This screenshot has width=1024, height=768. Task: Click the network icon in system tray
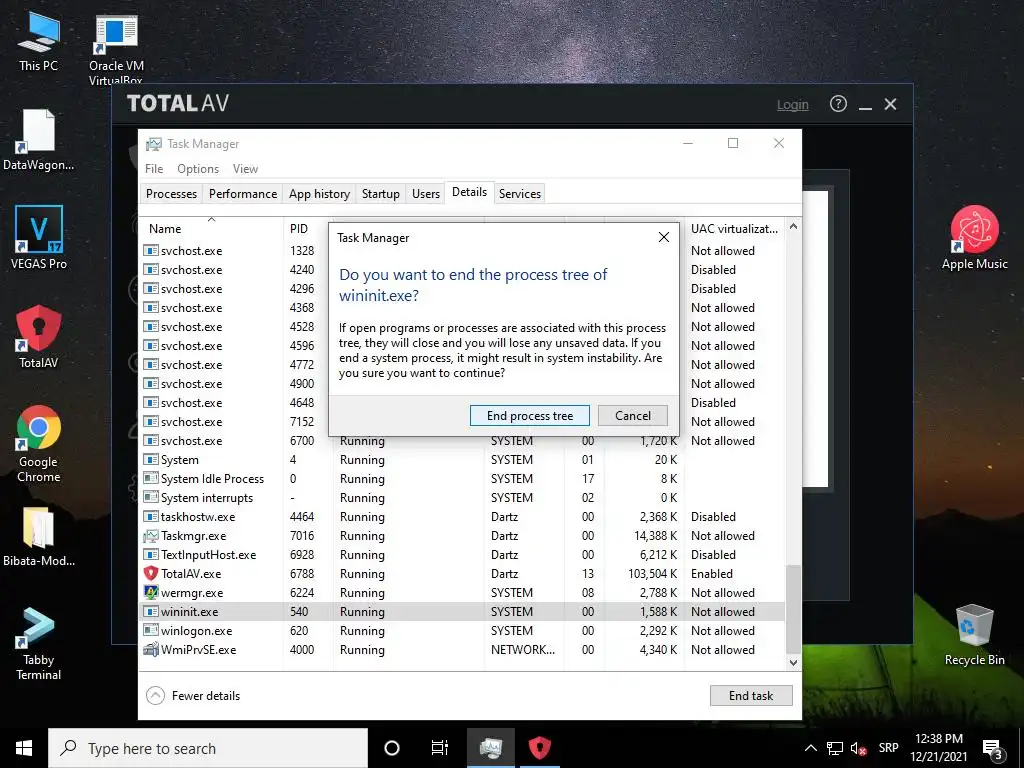tap(835, 748)
